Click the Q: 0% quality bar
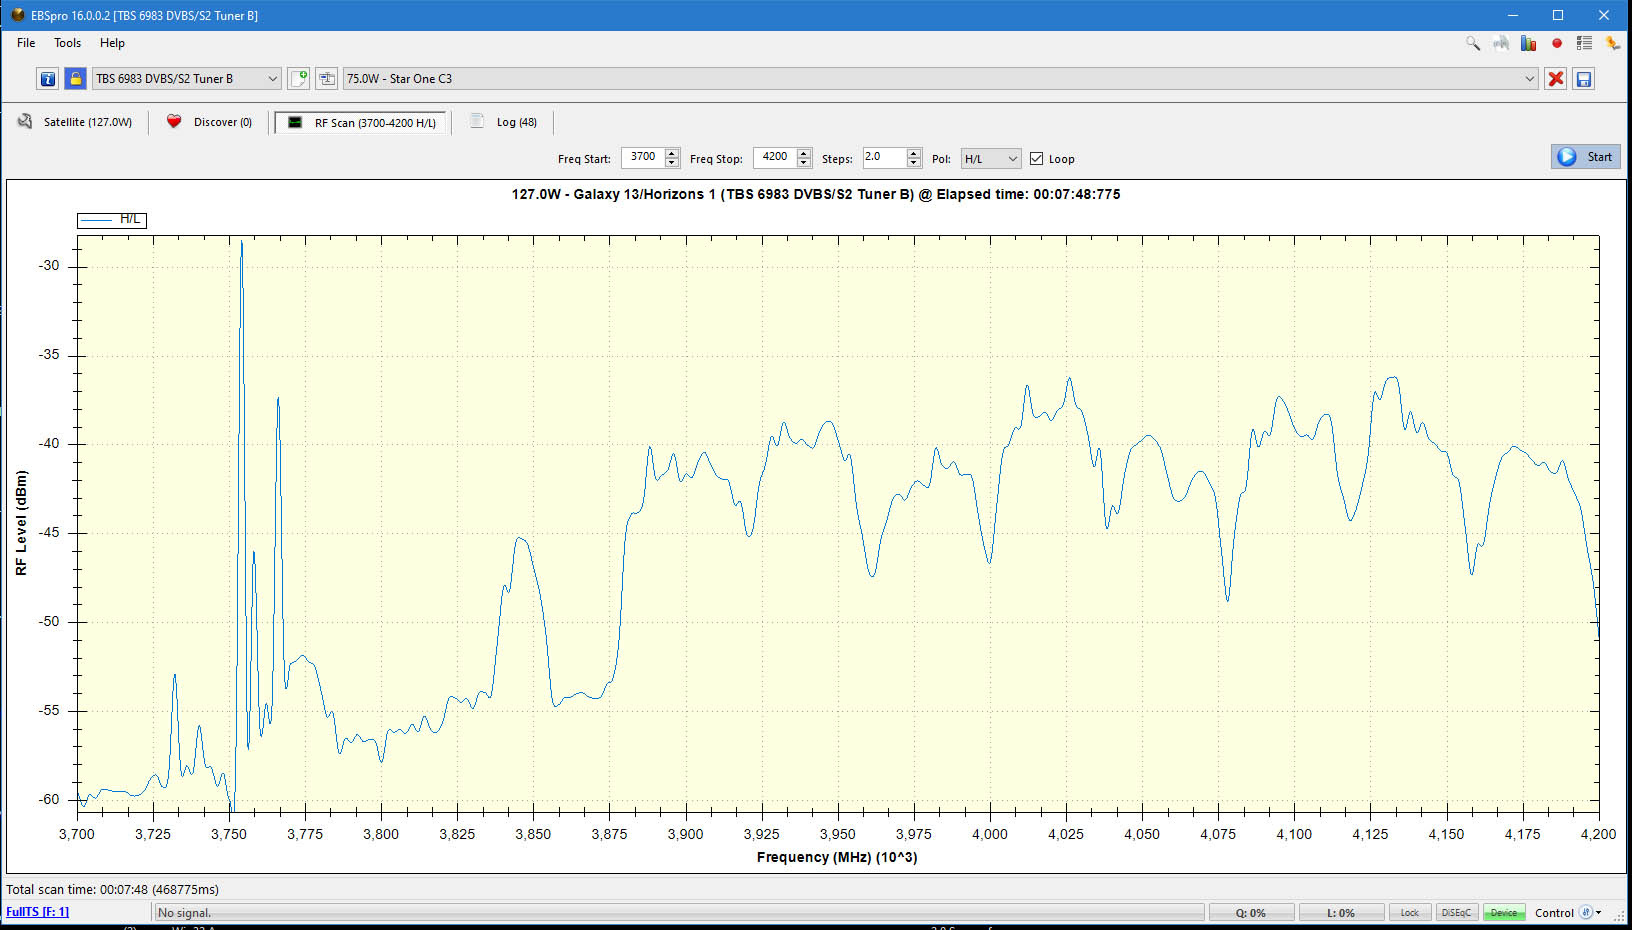 tap(1250, 913)
